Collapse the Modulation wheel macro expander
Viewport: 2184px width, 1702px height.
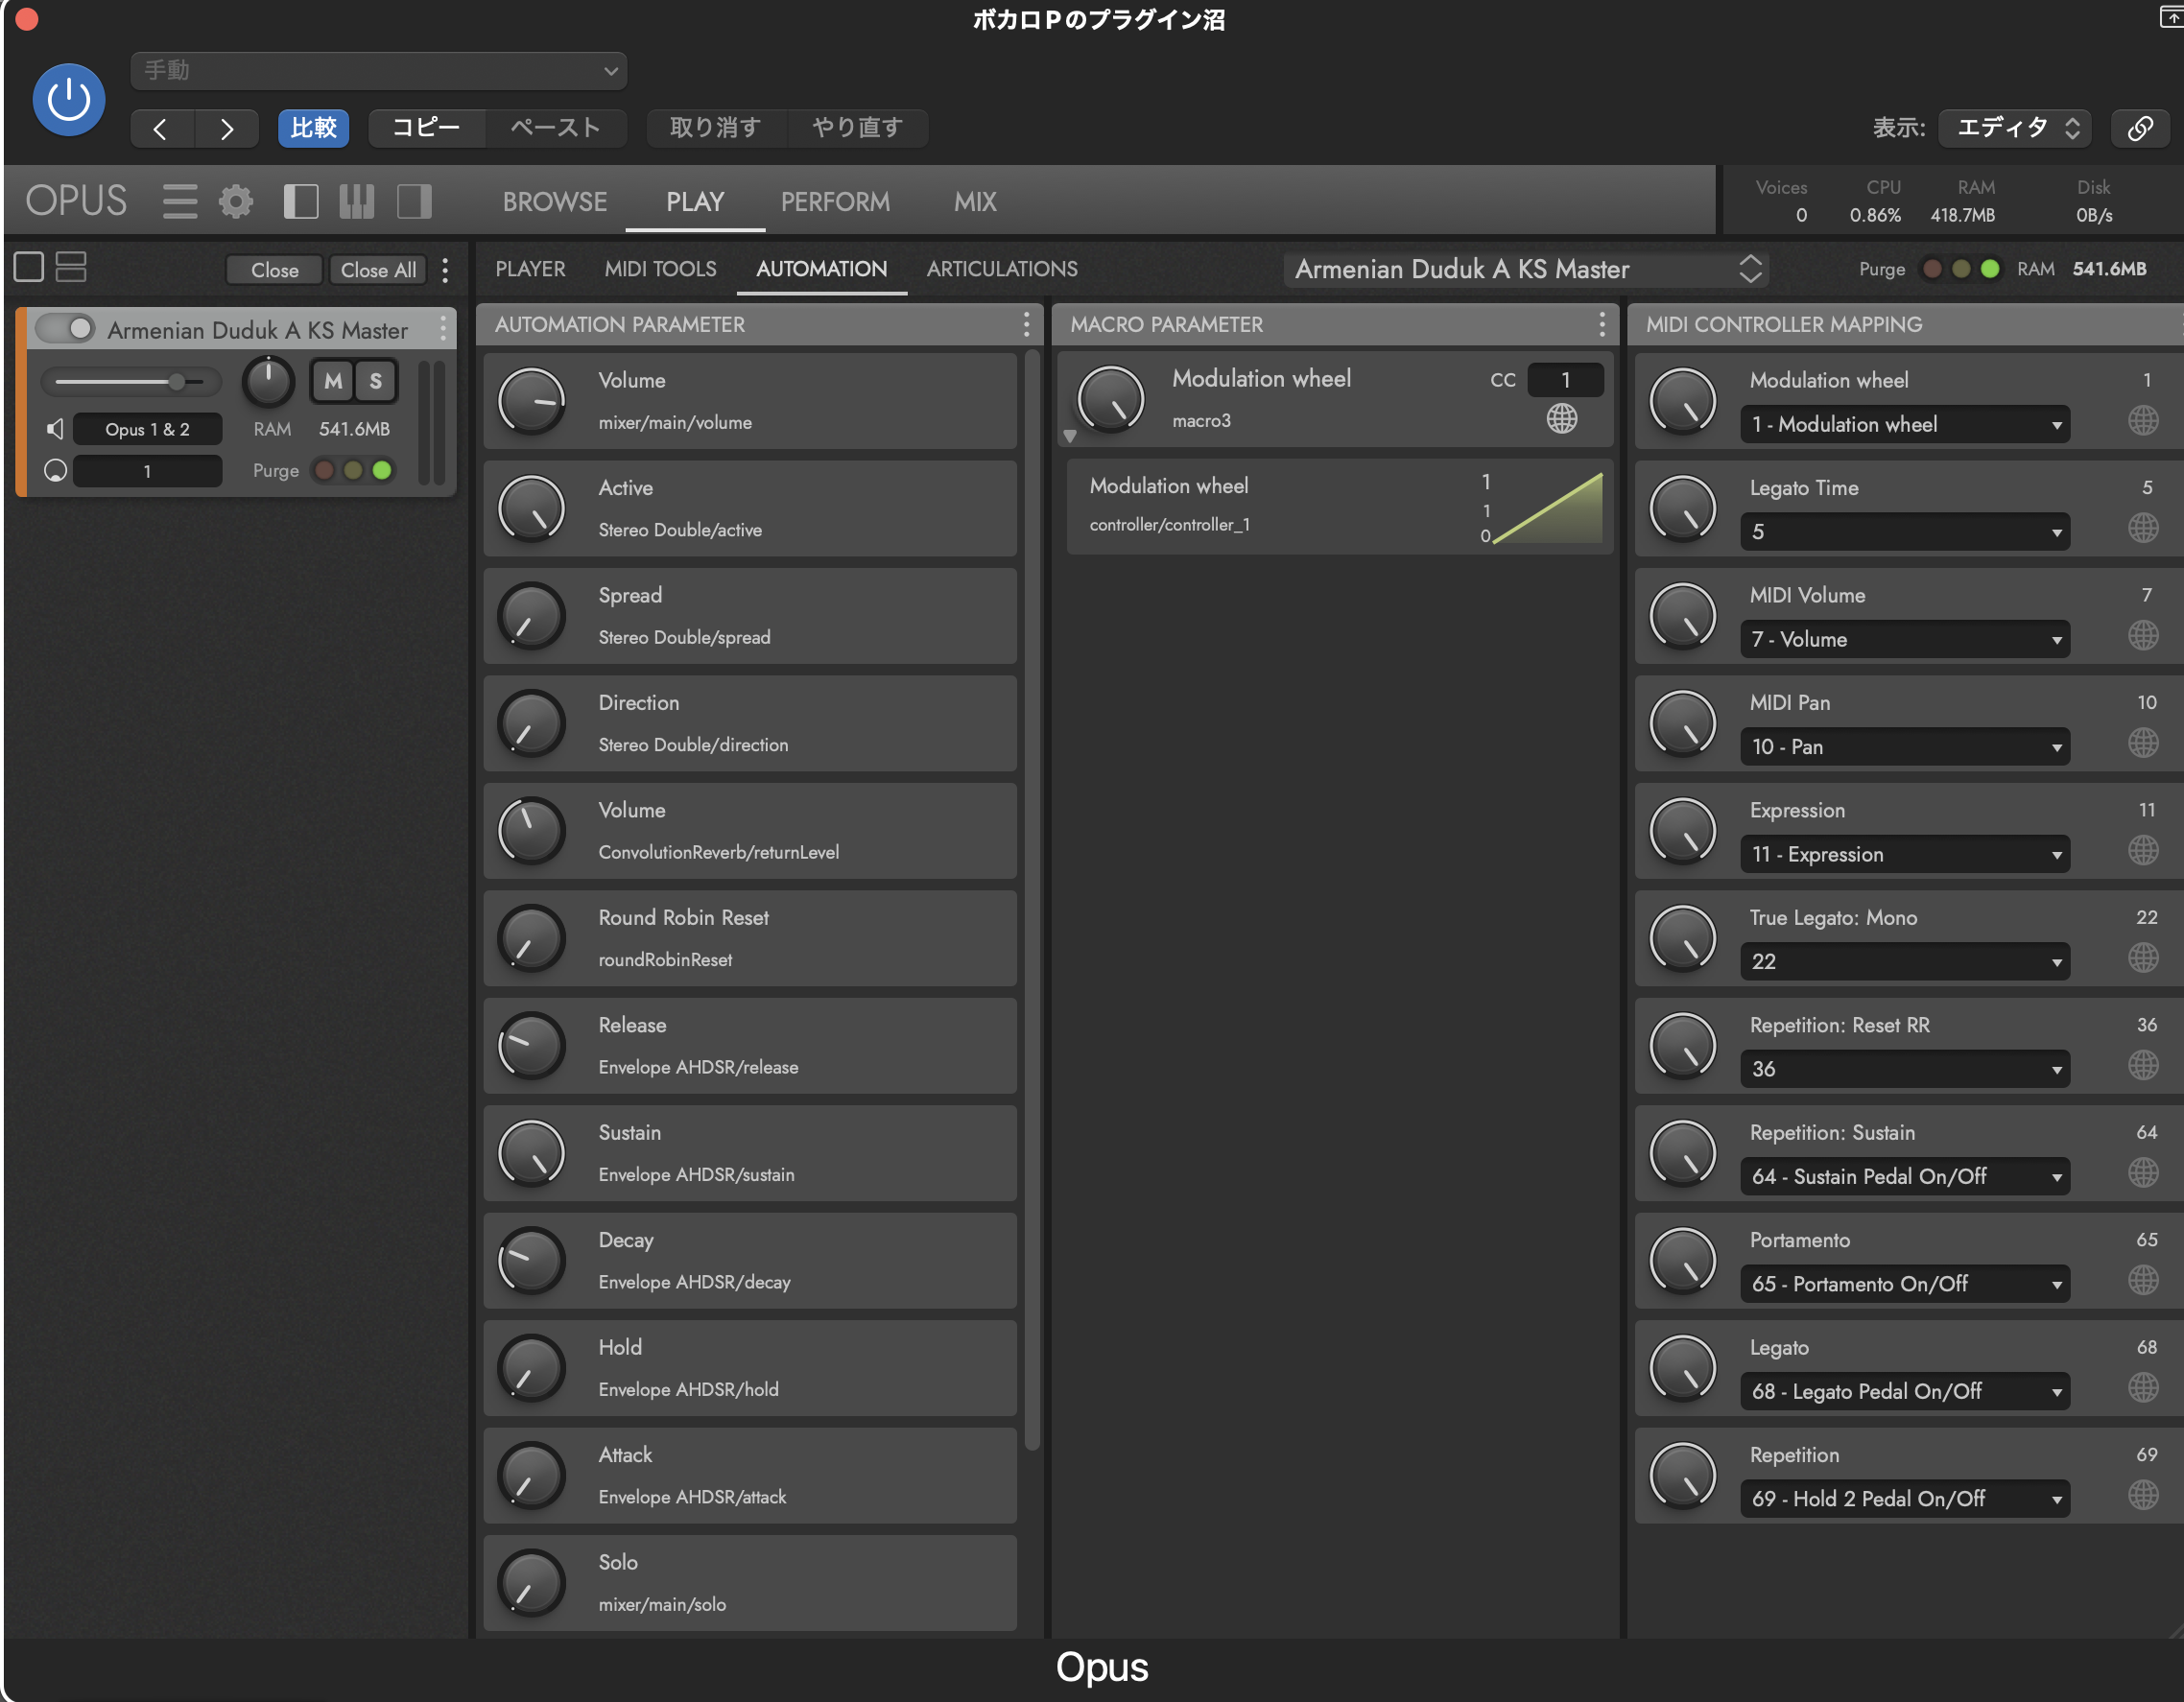pos(1069,436)
